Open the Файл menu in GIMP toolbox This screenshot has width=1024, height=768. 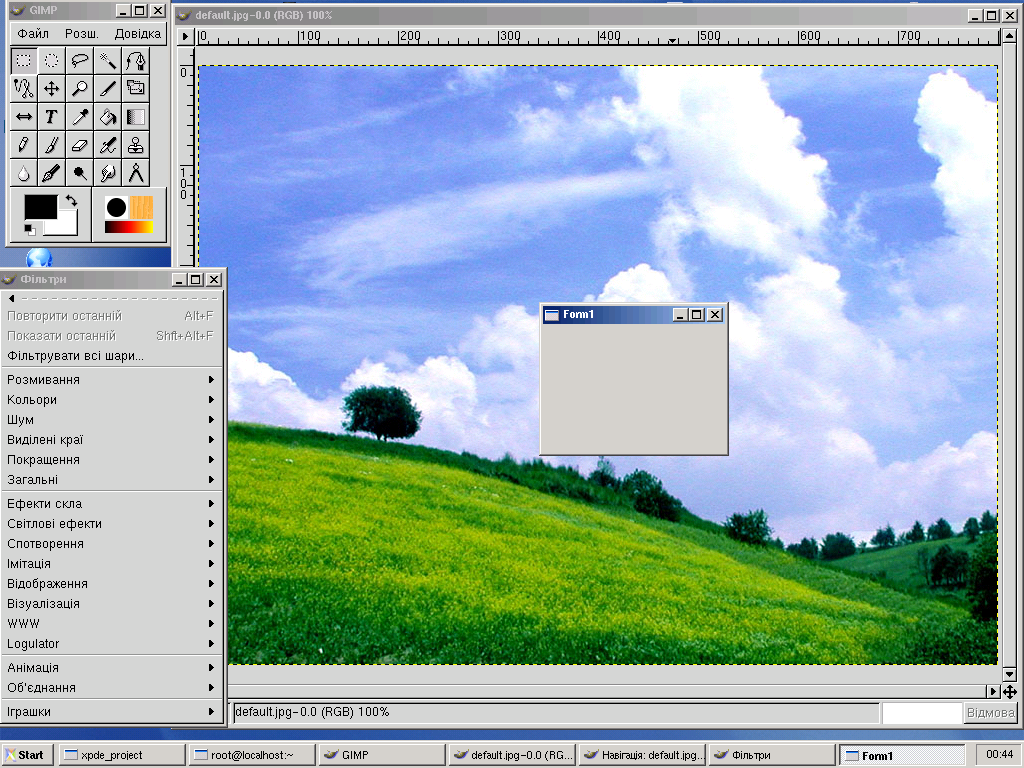click(x=33, y=33)
